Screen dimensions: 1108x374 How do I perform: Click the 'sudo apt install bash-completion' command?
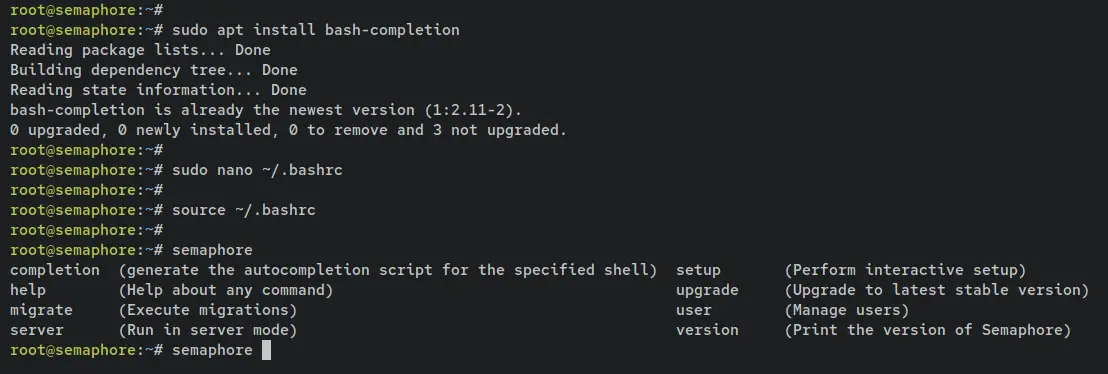(316, 30)
